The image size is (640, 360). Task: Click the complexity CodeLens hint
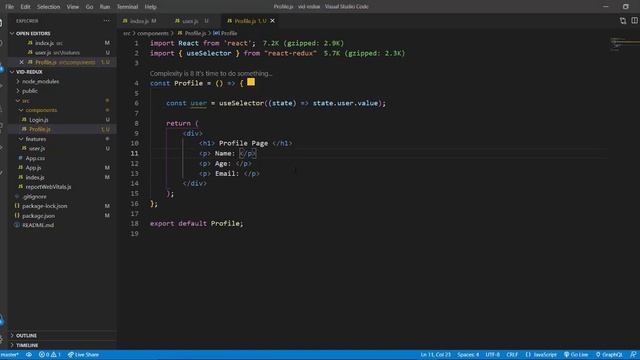coord(211,73)
